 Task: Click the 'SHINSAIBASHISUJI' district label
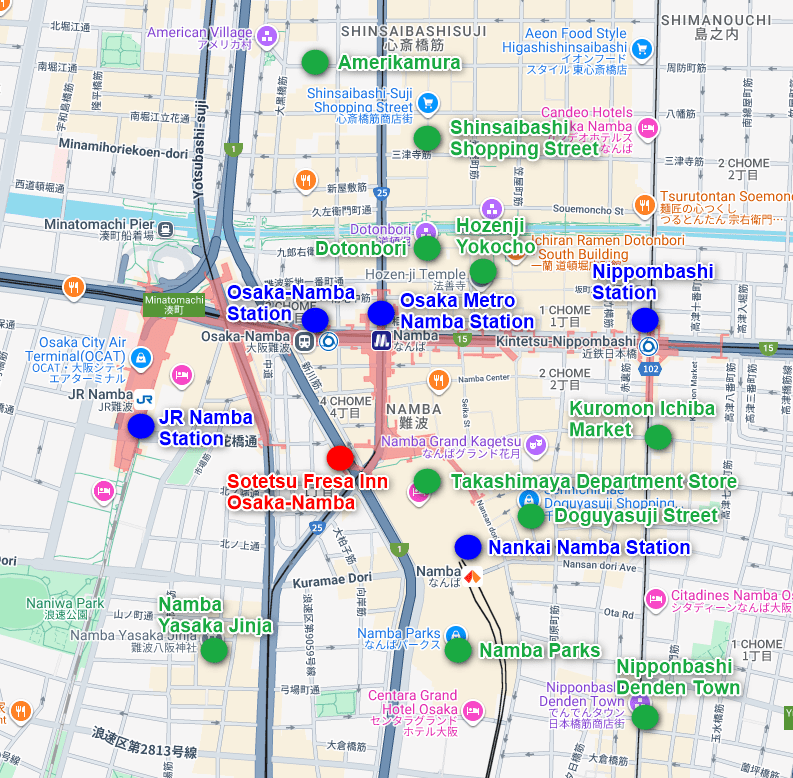(414, 31)
